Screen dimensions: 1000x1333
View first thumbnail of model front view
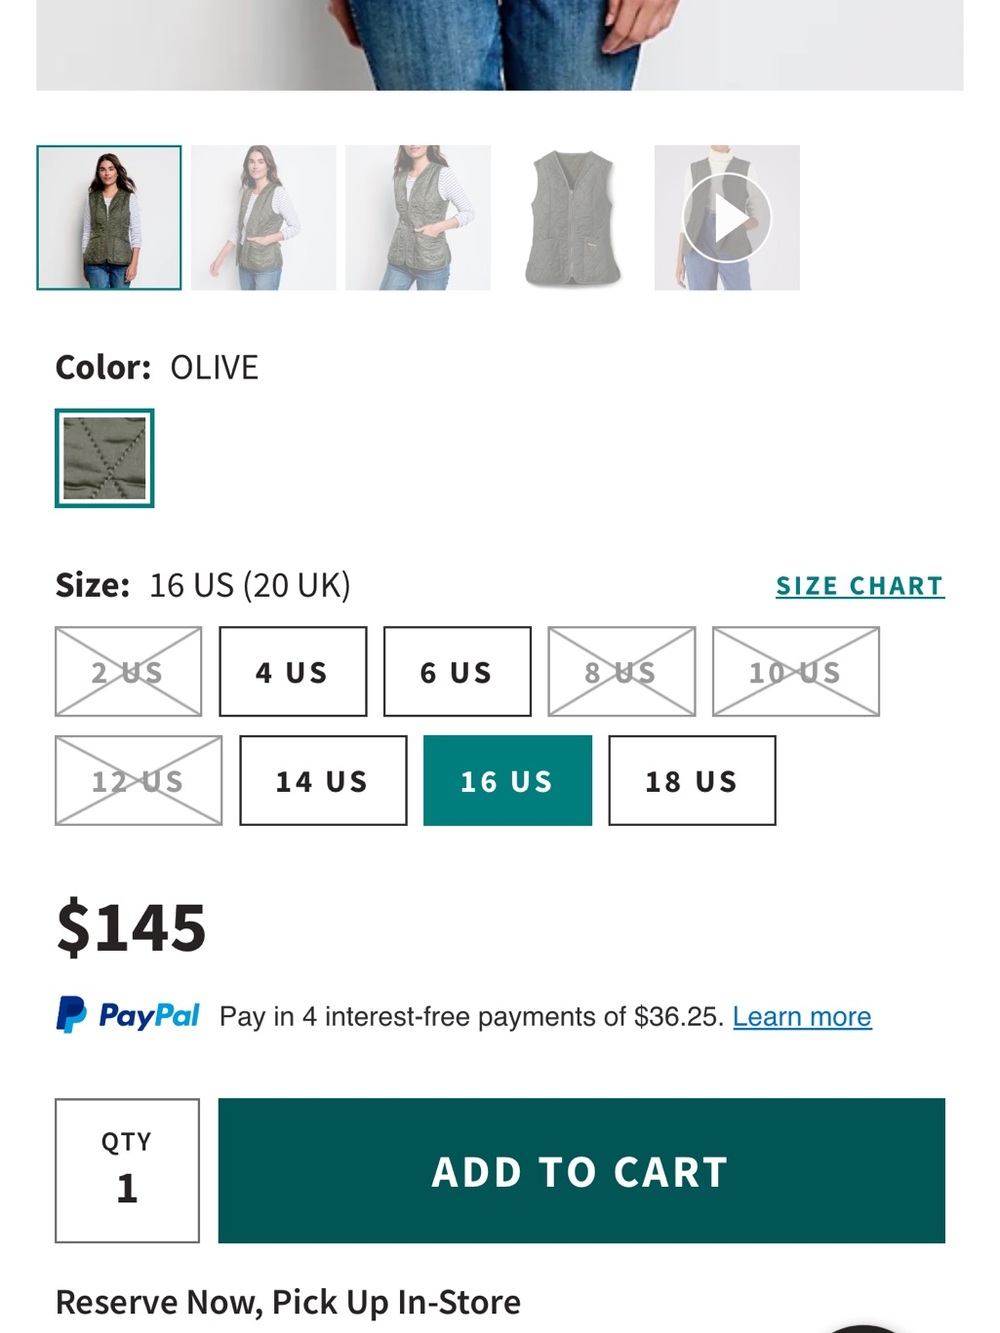pos(109,218)
